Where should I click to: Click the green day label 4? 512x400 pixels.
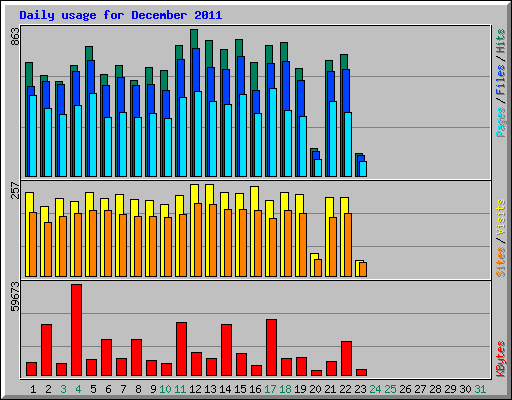(78, 389)
